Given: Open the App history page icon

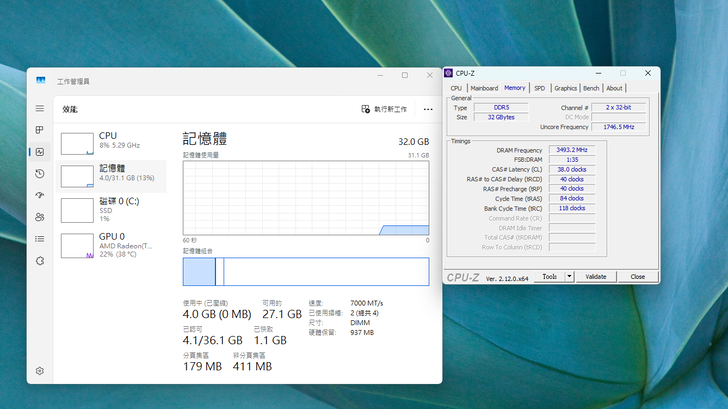Looking at the screenshot, I should pos(40,174).
